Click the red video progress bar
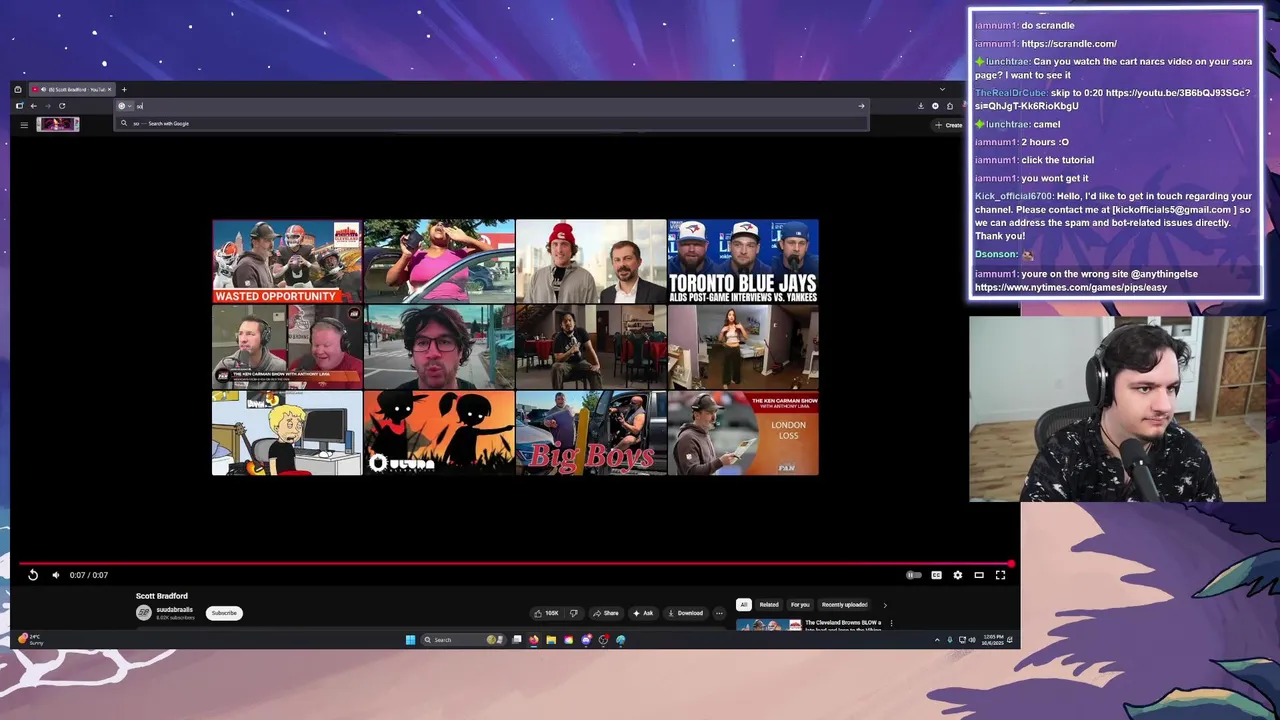This screenshot has width=1280, height=720. point(515,564)
